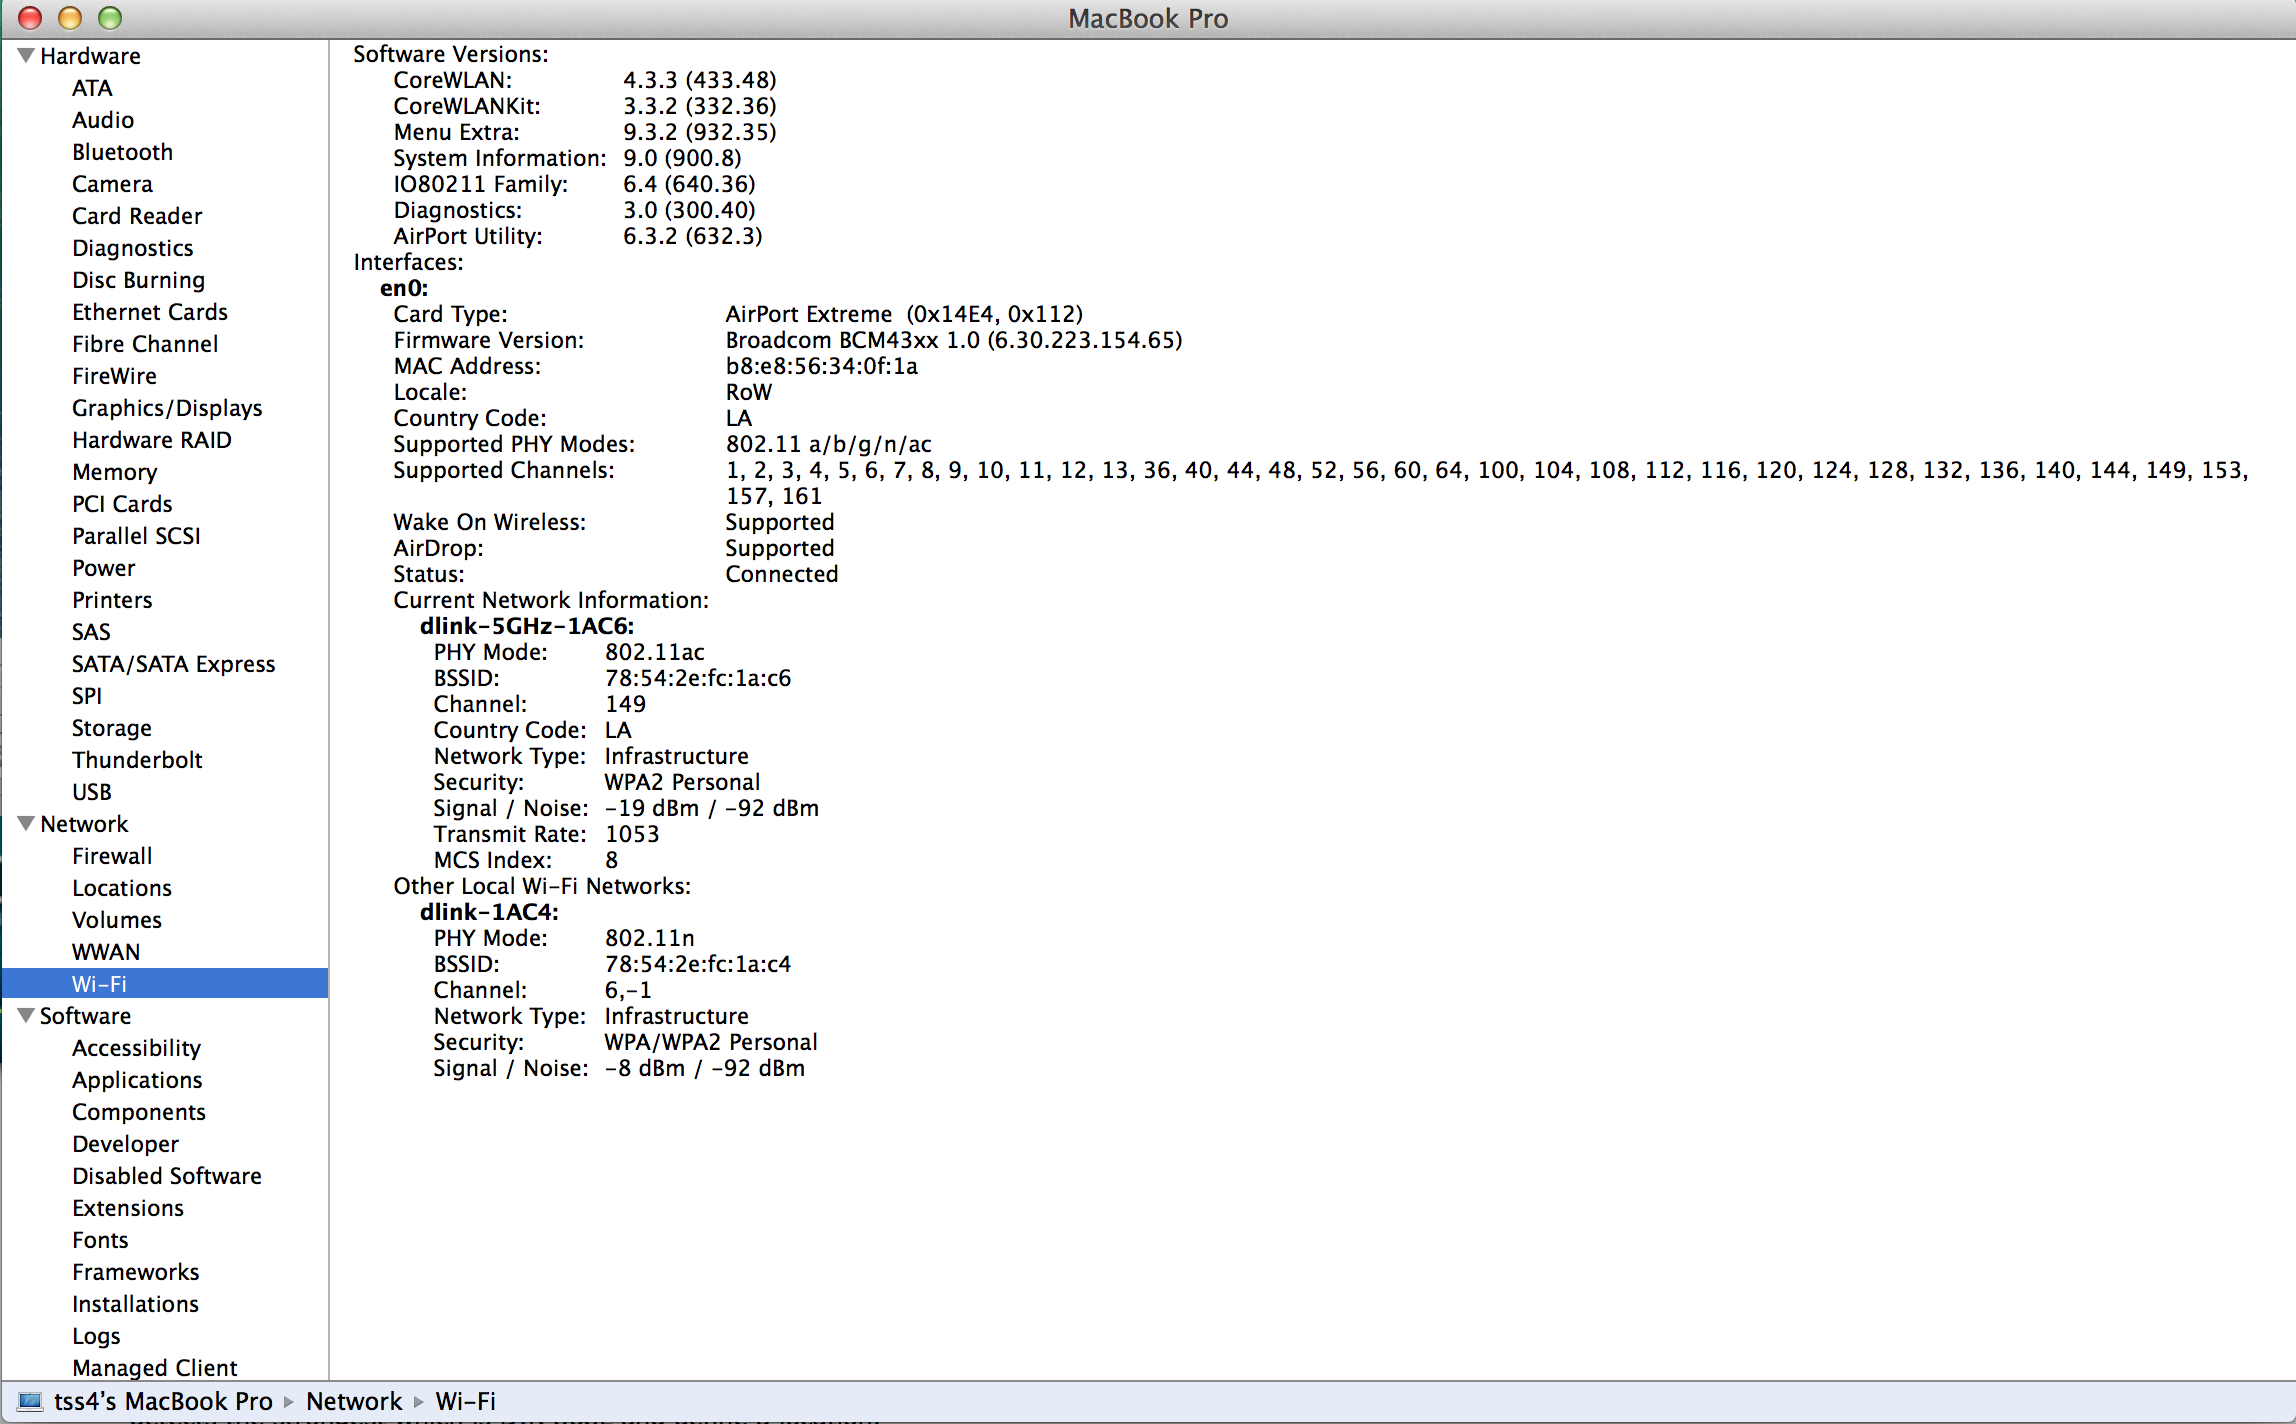The width and height of the screenshot is (2296, 1424).
Task: Select WWAN in the sidebar
Action: click(x=106, y=951)
